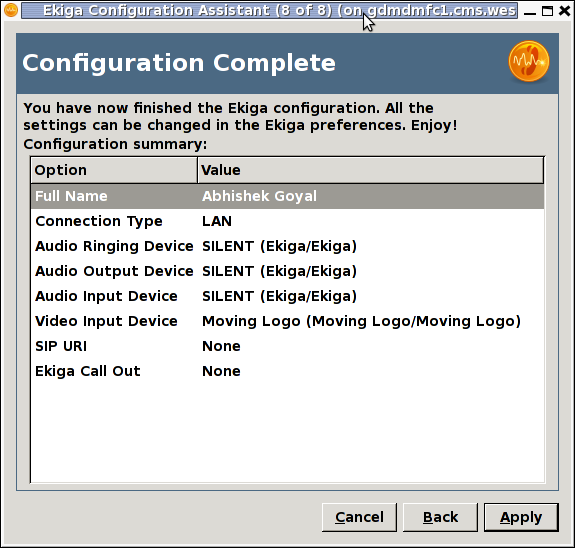
Task: Click the Moving Logo value cell
Action: pyautogui.click(x=361, y=321)
